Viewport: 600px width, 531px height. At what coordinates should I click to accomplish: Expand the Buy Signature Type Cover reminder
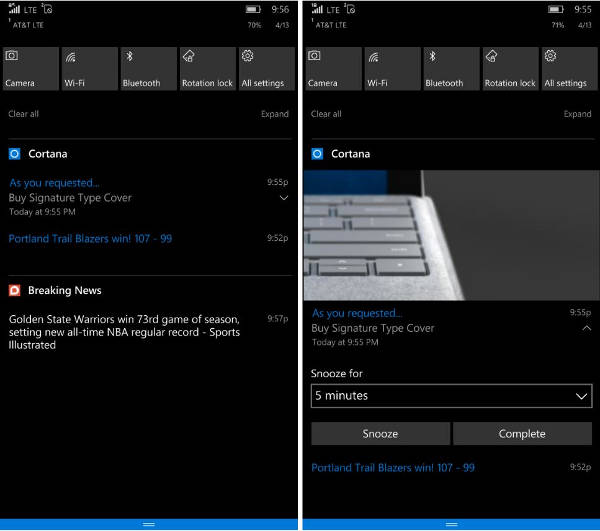point(284,198)
